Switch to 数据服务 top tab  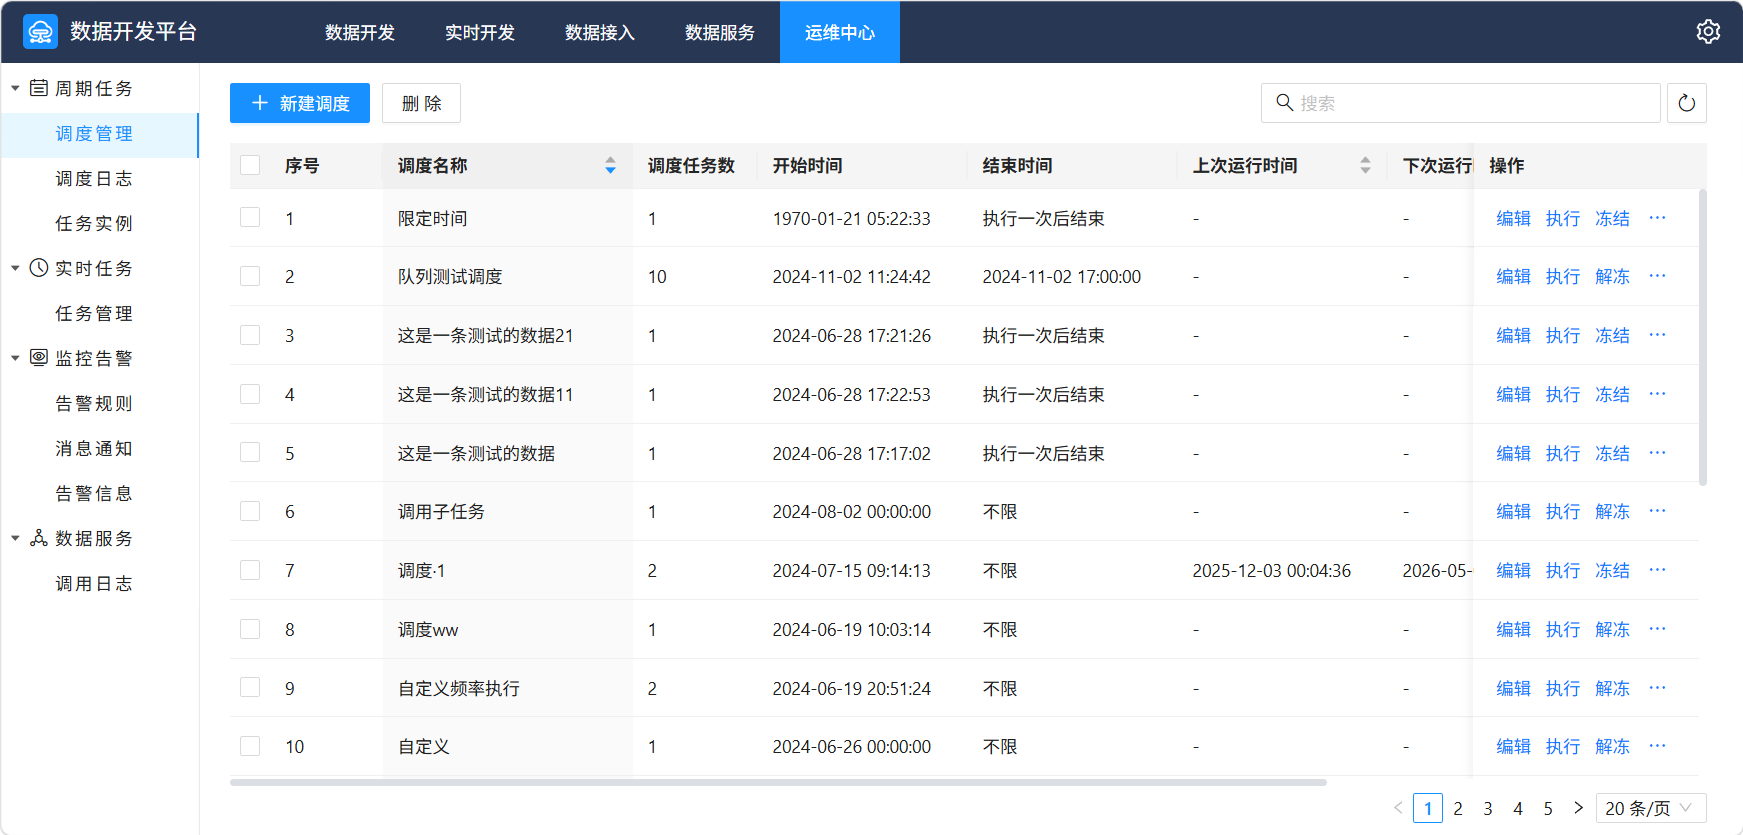[x=720, y=32]
